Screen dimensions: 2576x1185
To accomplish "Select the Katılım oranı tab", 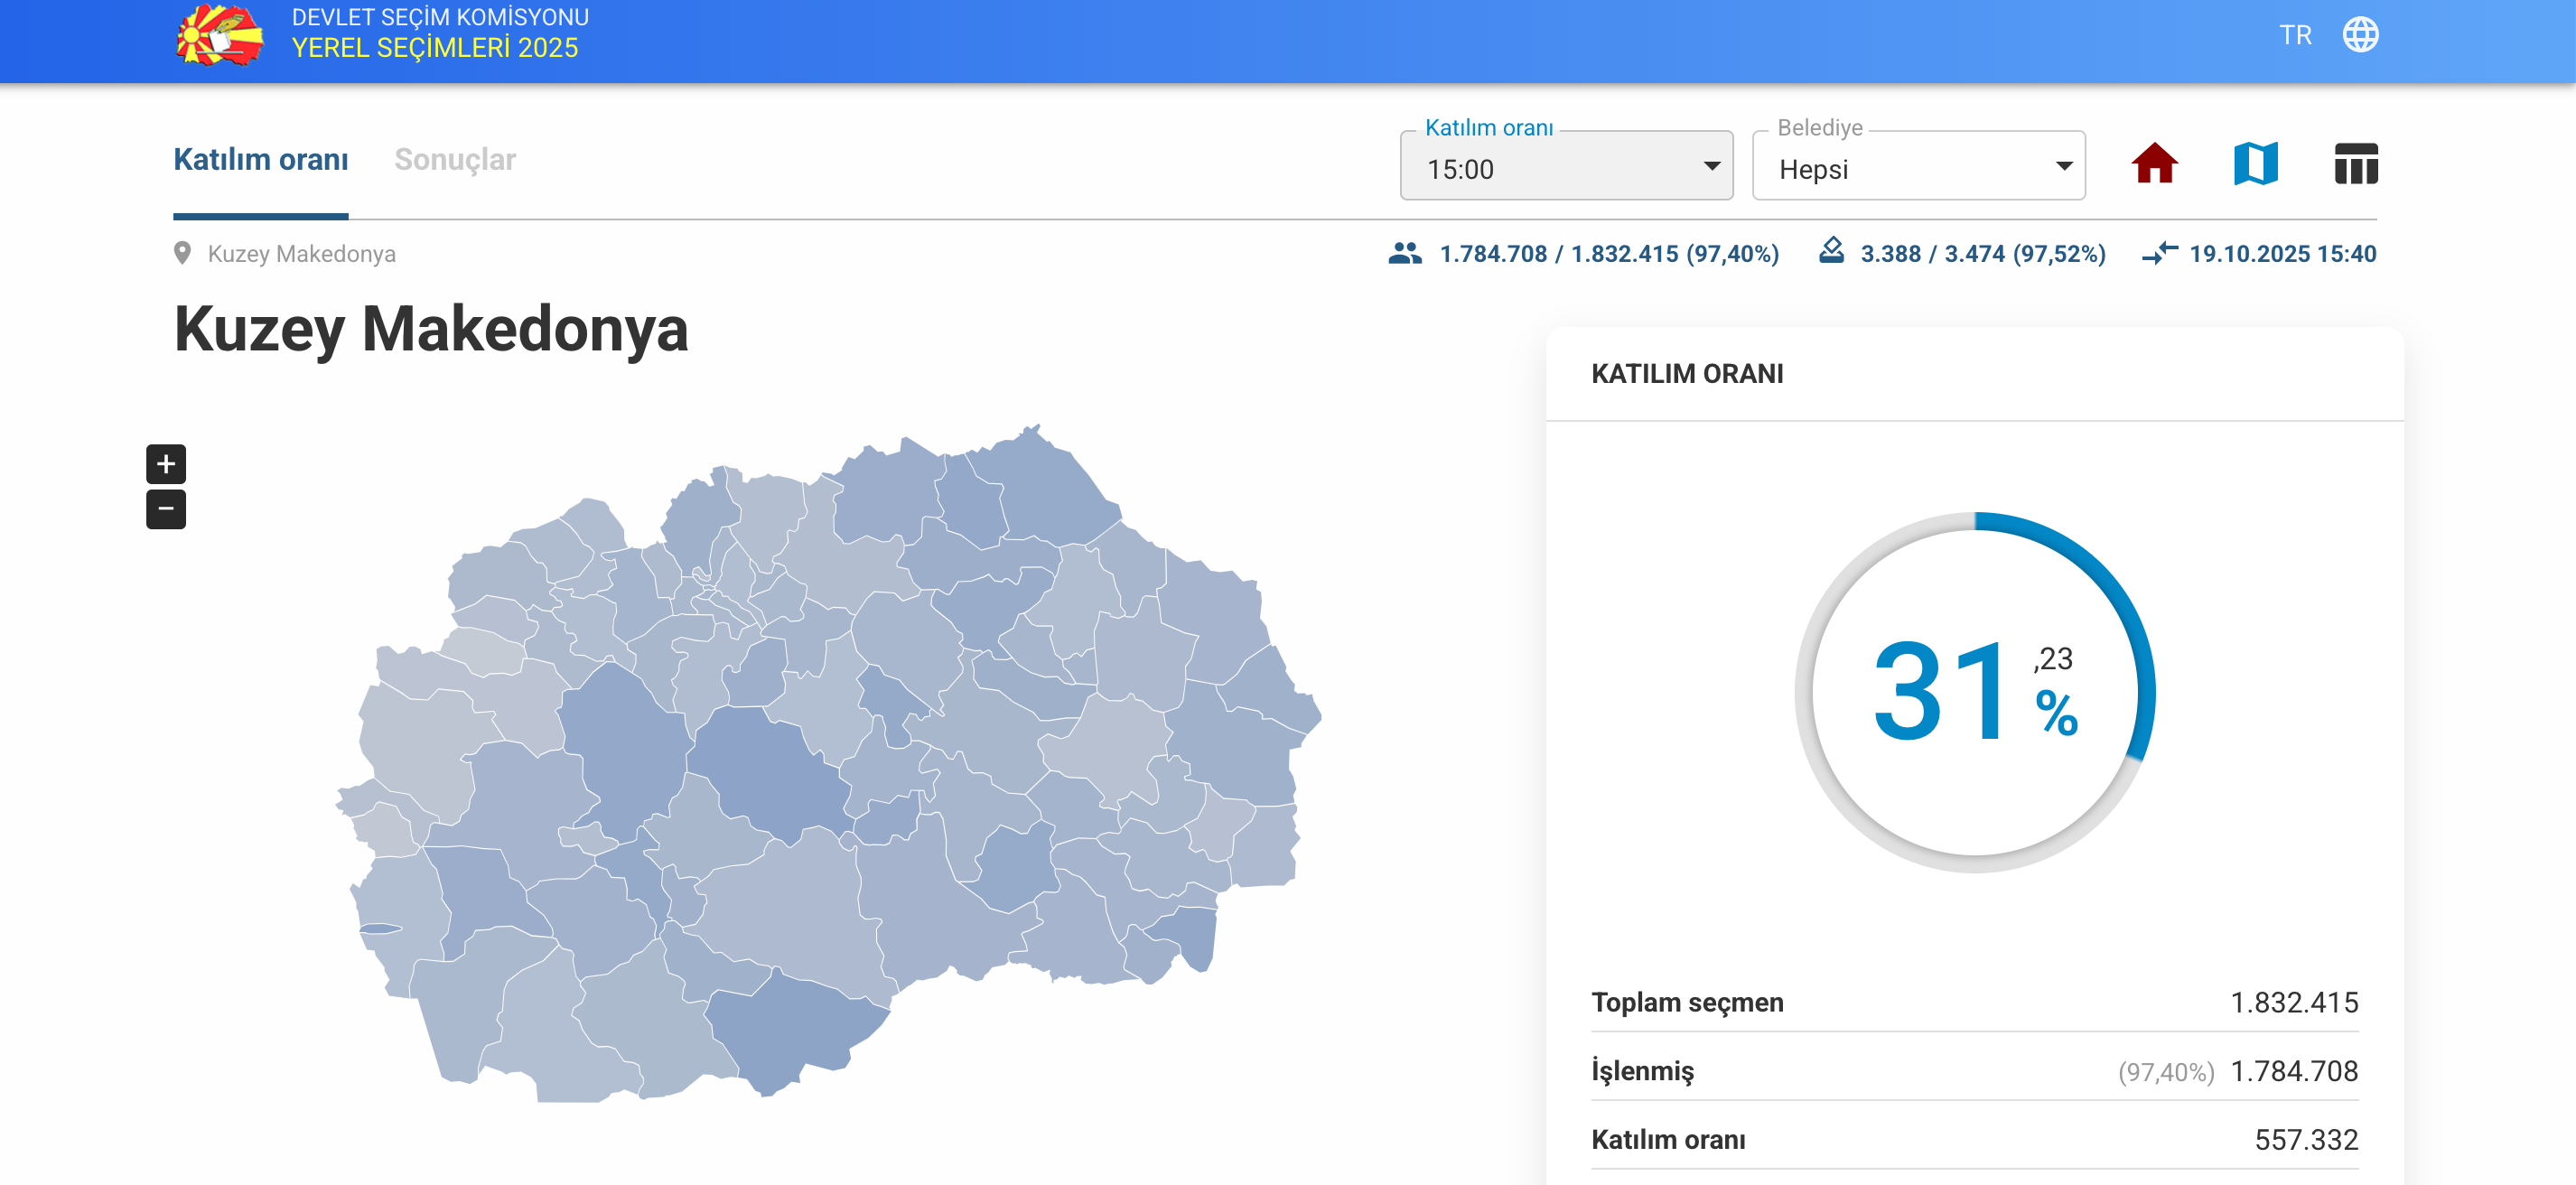I will 261,160.
